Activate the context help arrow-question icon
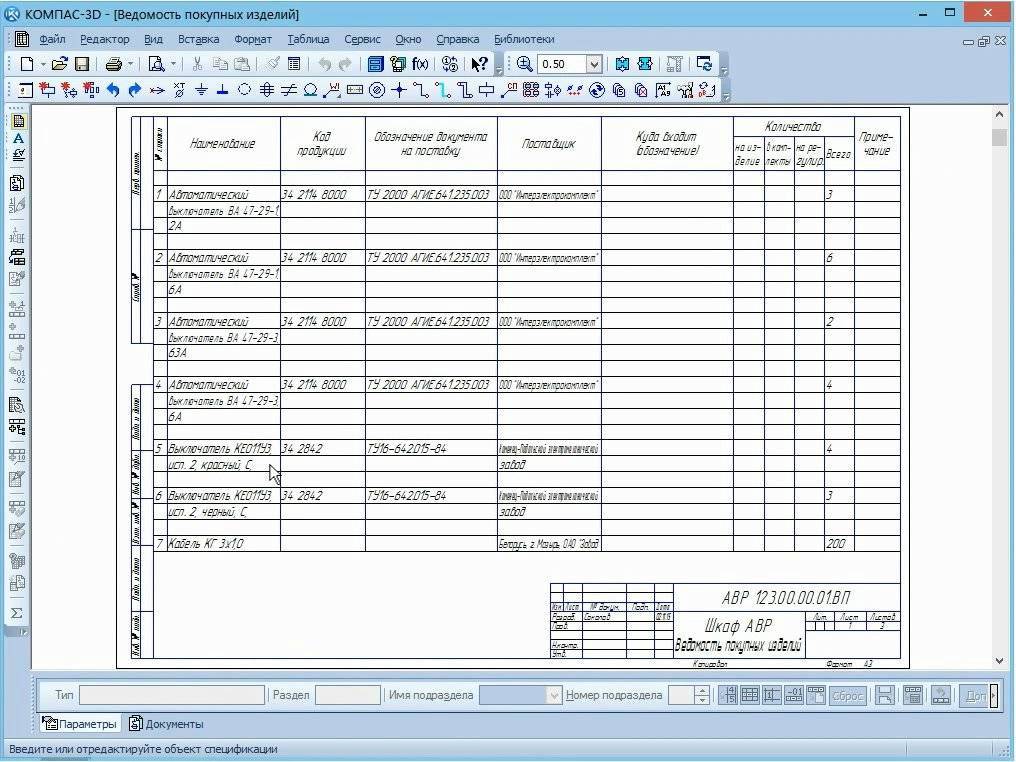The width and height of the screenshot is (1016, 762). click(x=479, y=64)
